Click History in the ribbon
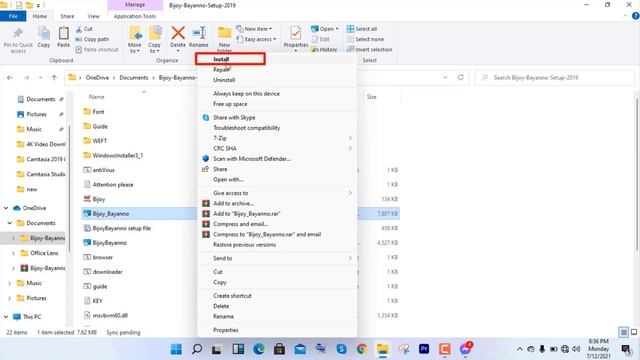The height and width of the screenshot is (360, 640). click(324, 49)
